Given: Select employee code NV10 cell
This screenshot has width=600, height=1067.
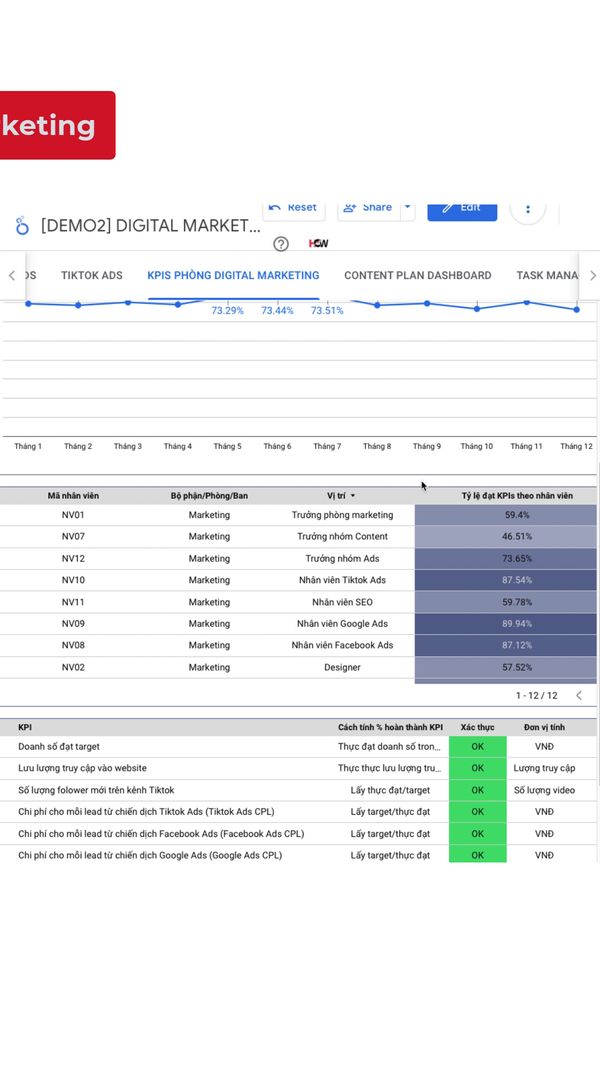Looking at the screenshot, I should tap(73, 580).
